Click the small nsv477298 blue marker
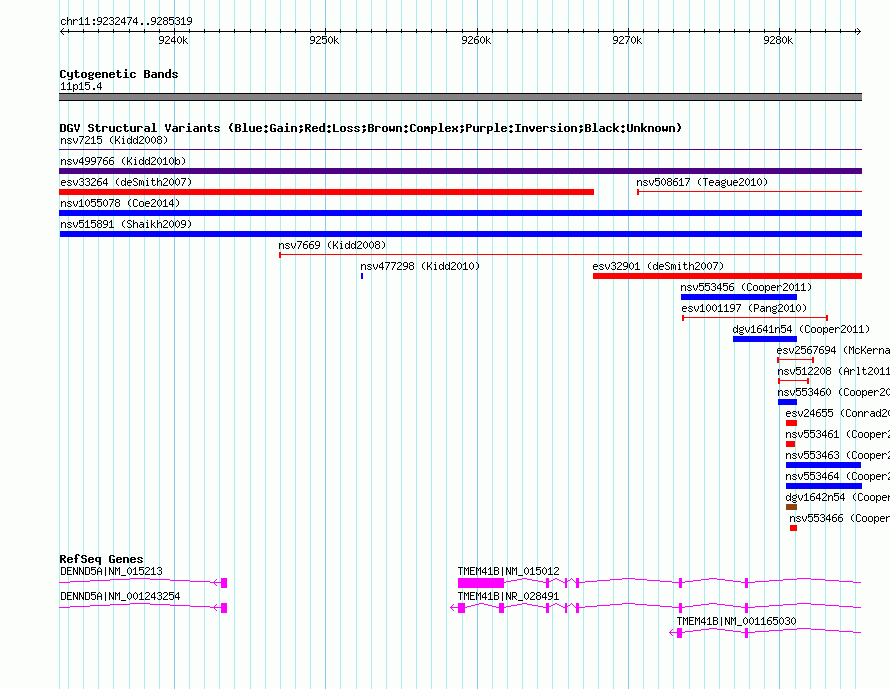This screenshot has width=890, height=689. point(362,276)
